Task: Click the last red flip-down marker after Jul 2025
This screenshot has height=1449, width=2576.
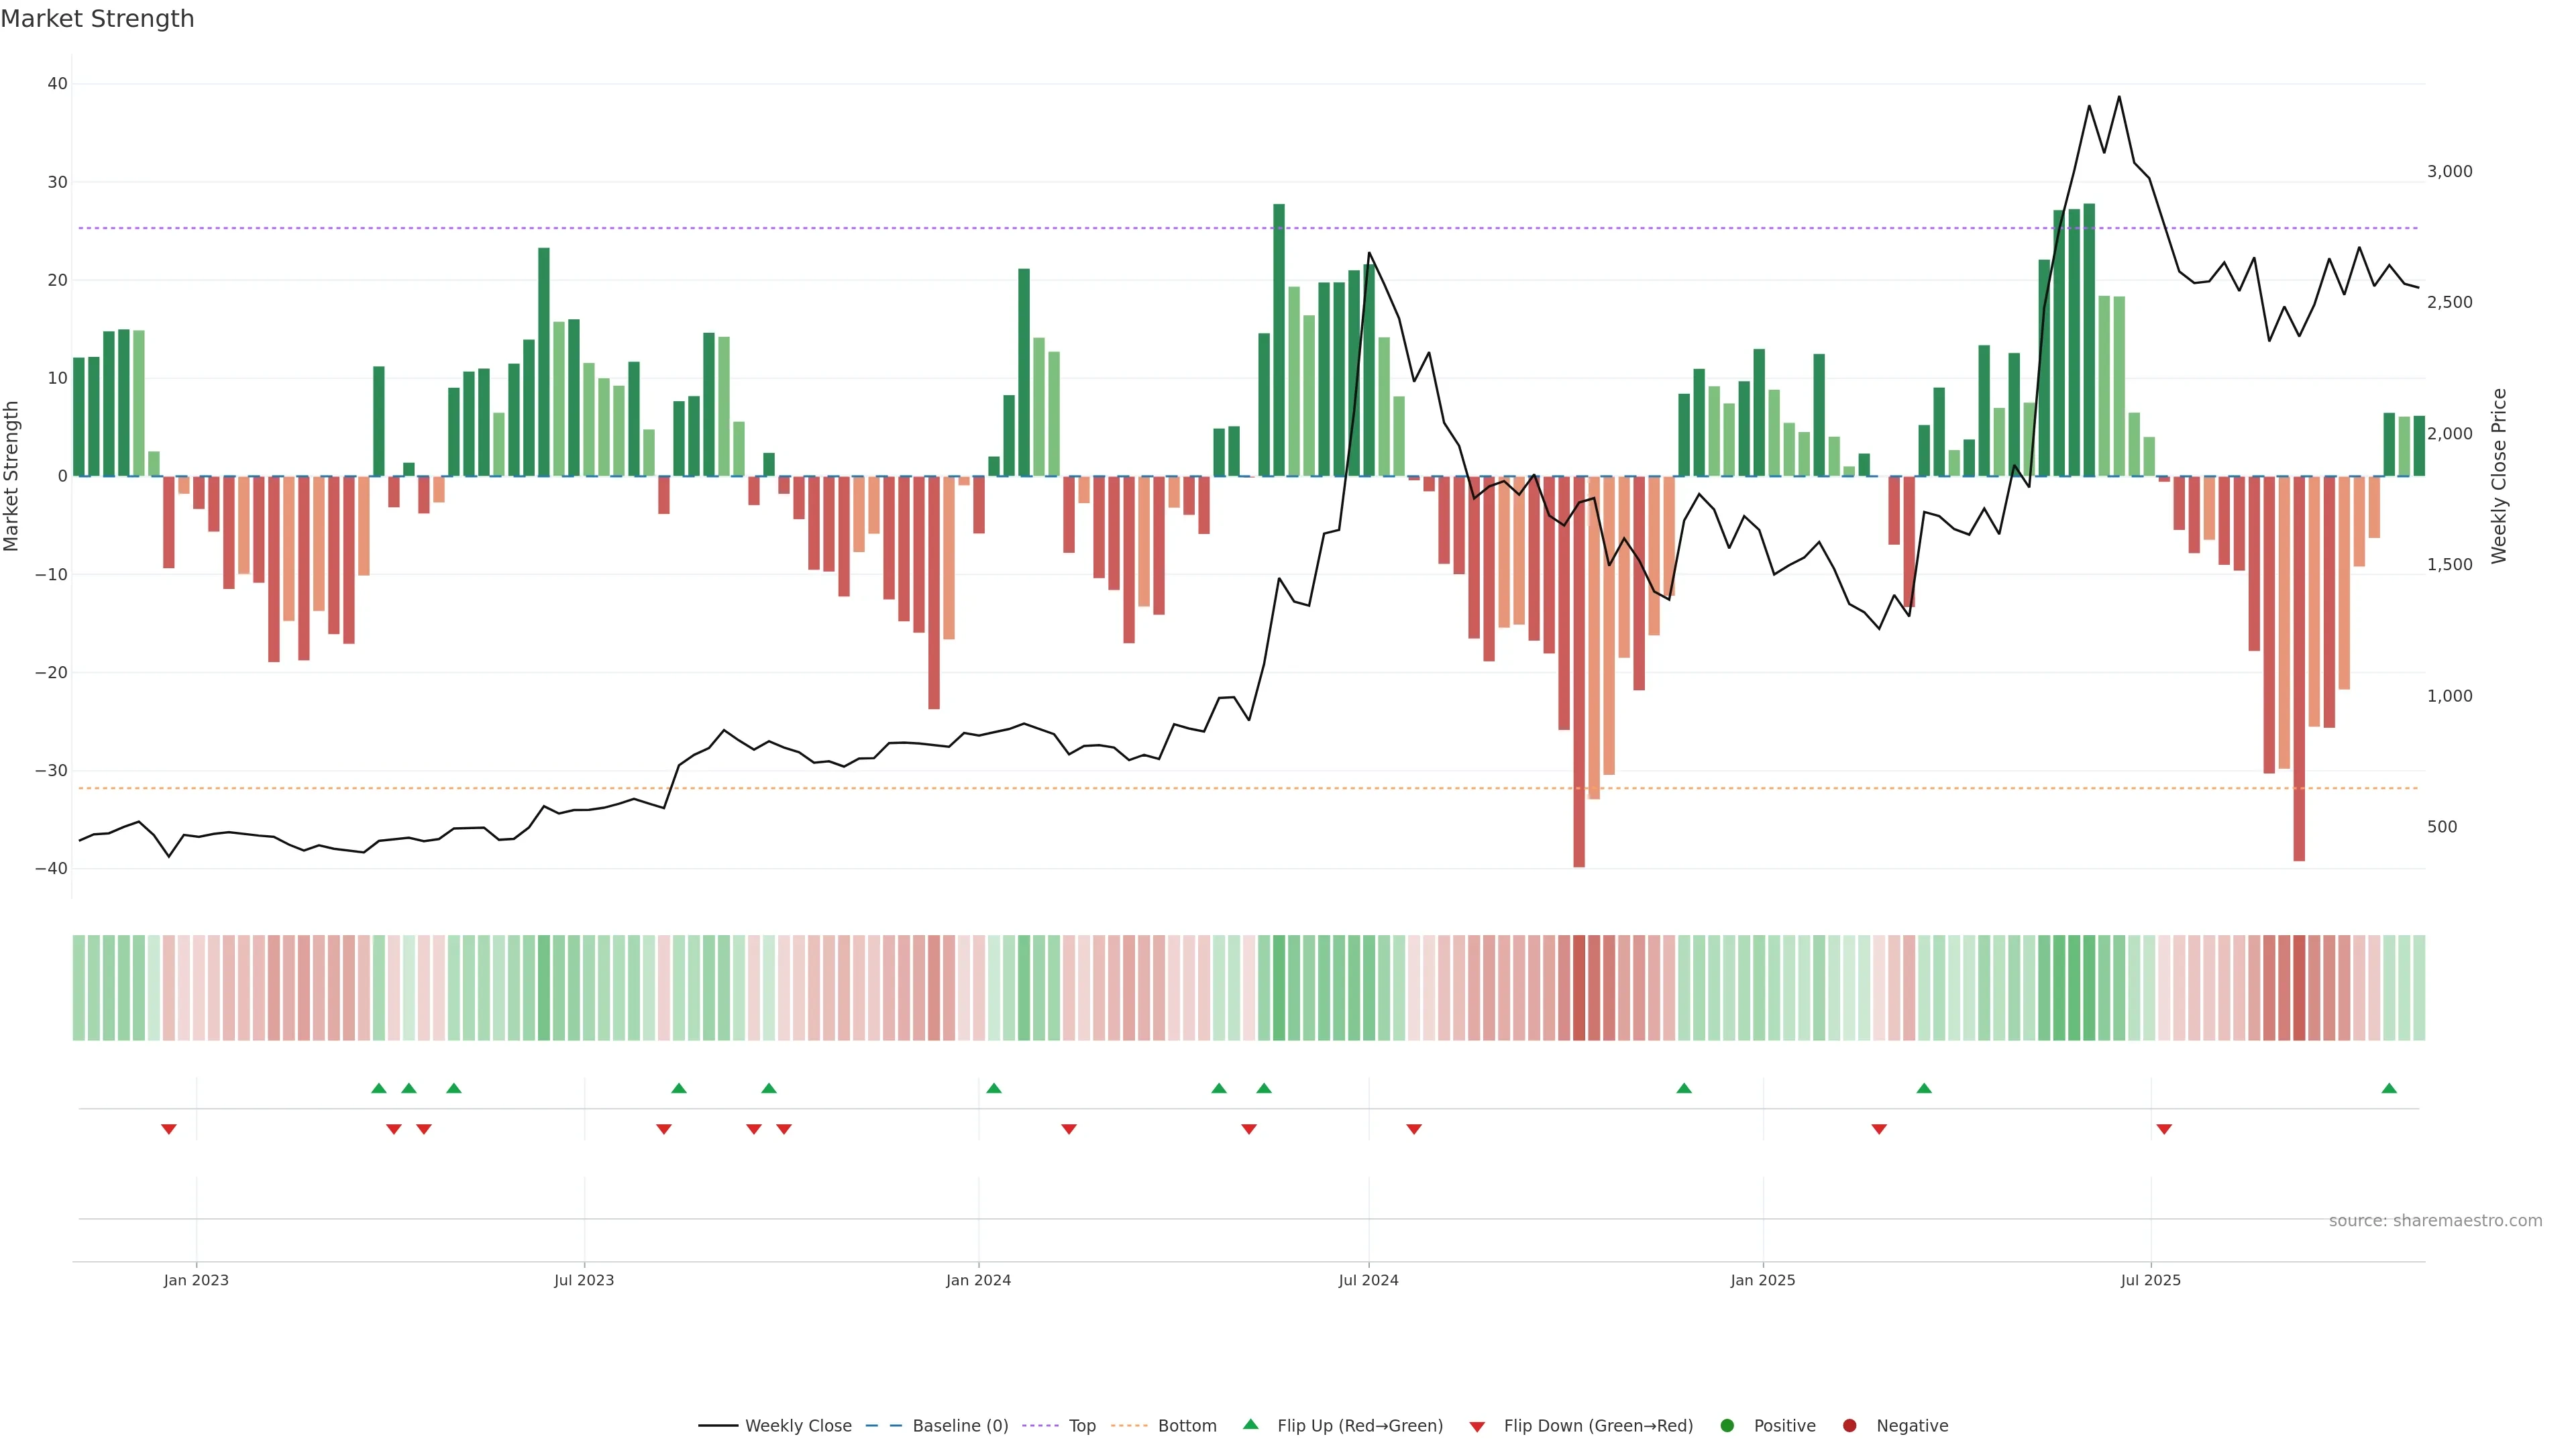Action: [x=2164, y=1129]
